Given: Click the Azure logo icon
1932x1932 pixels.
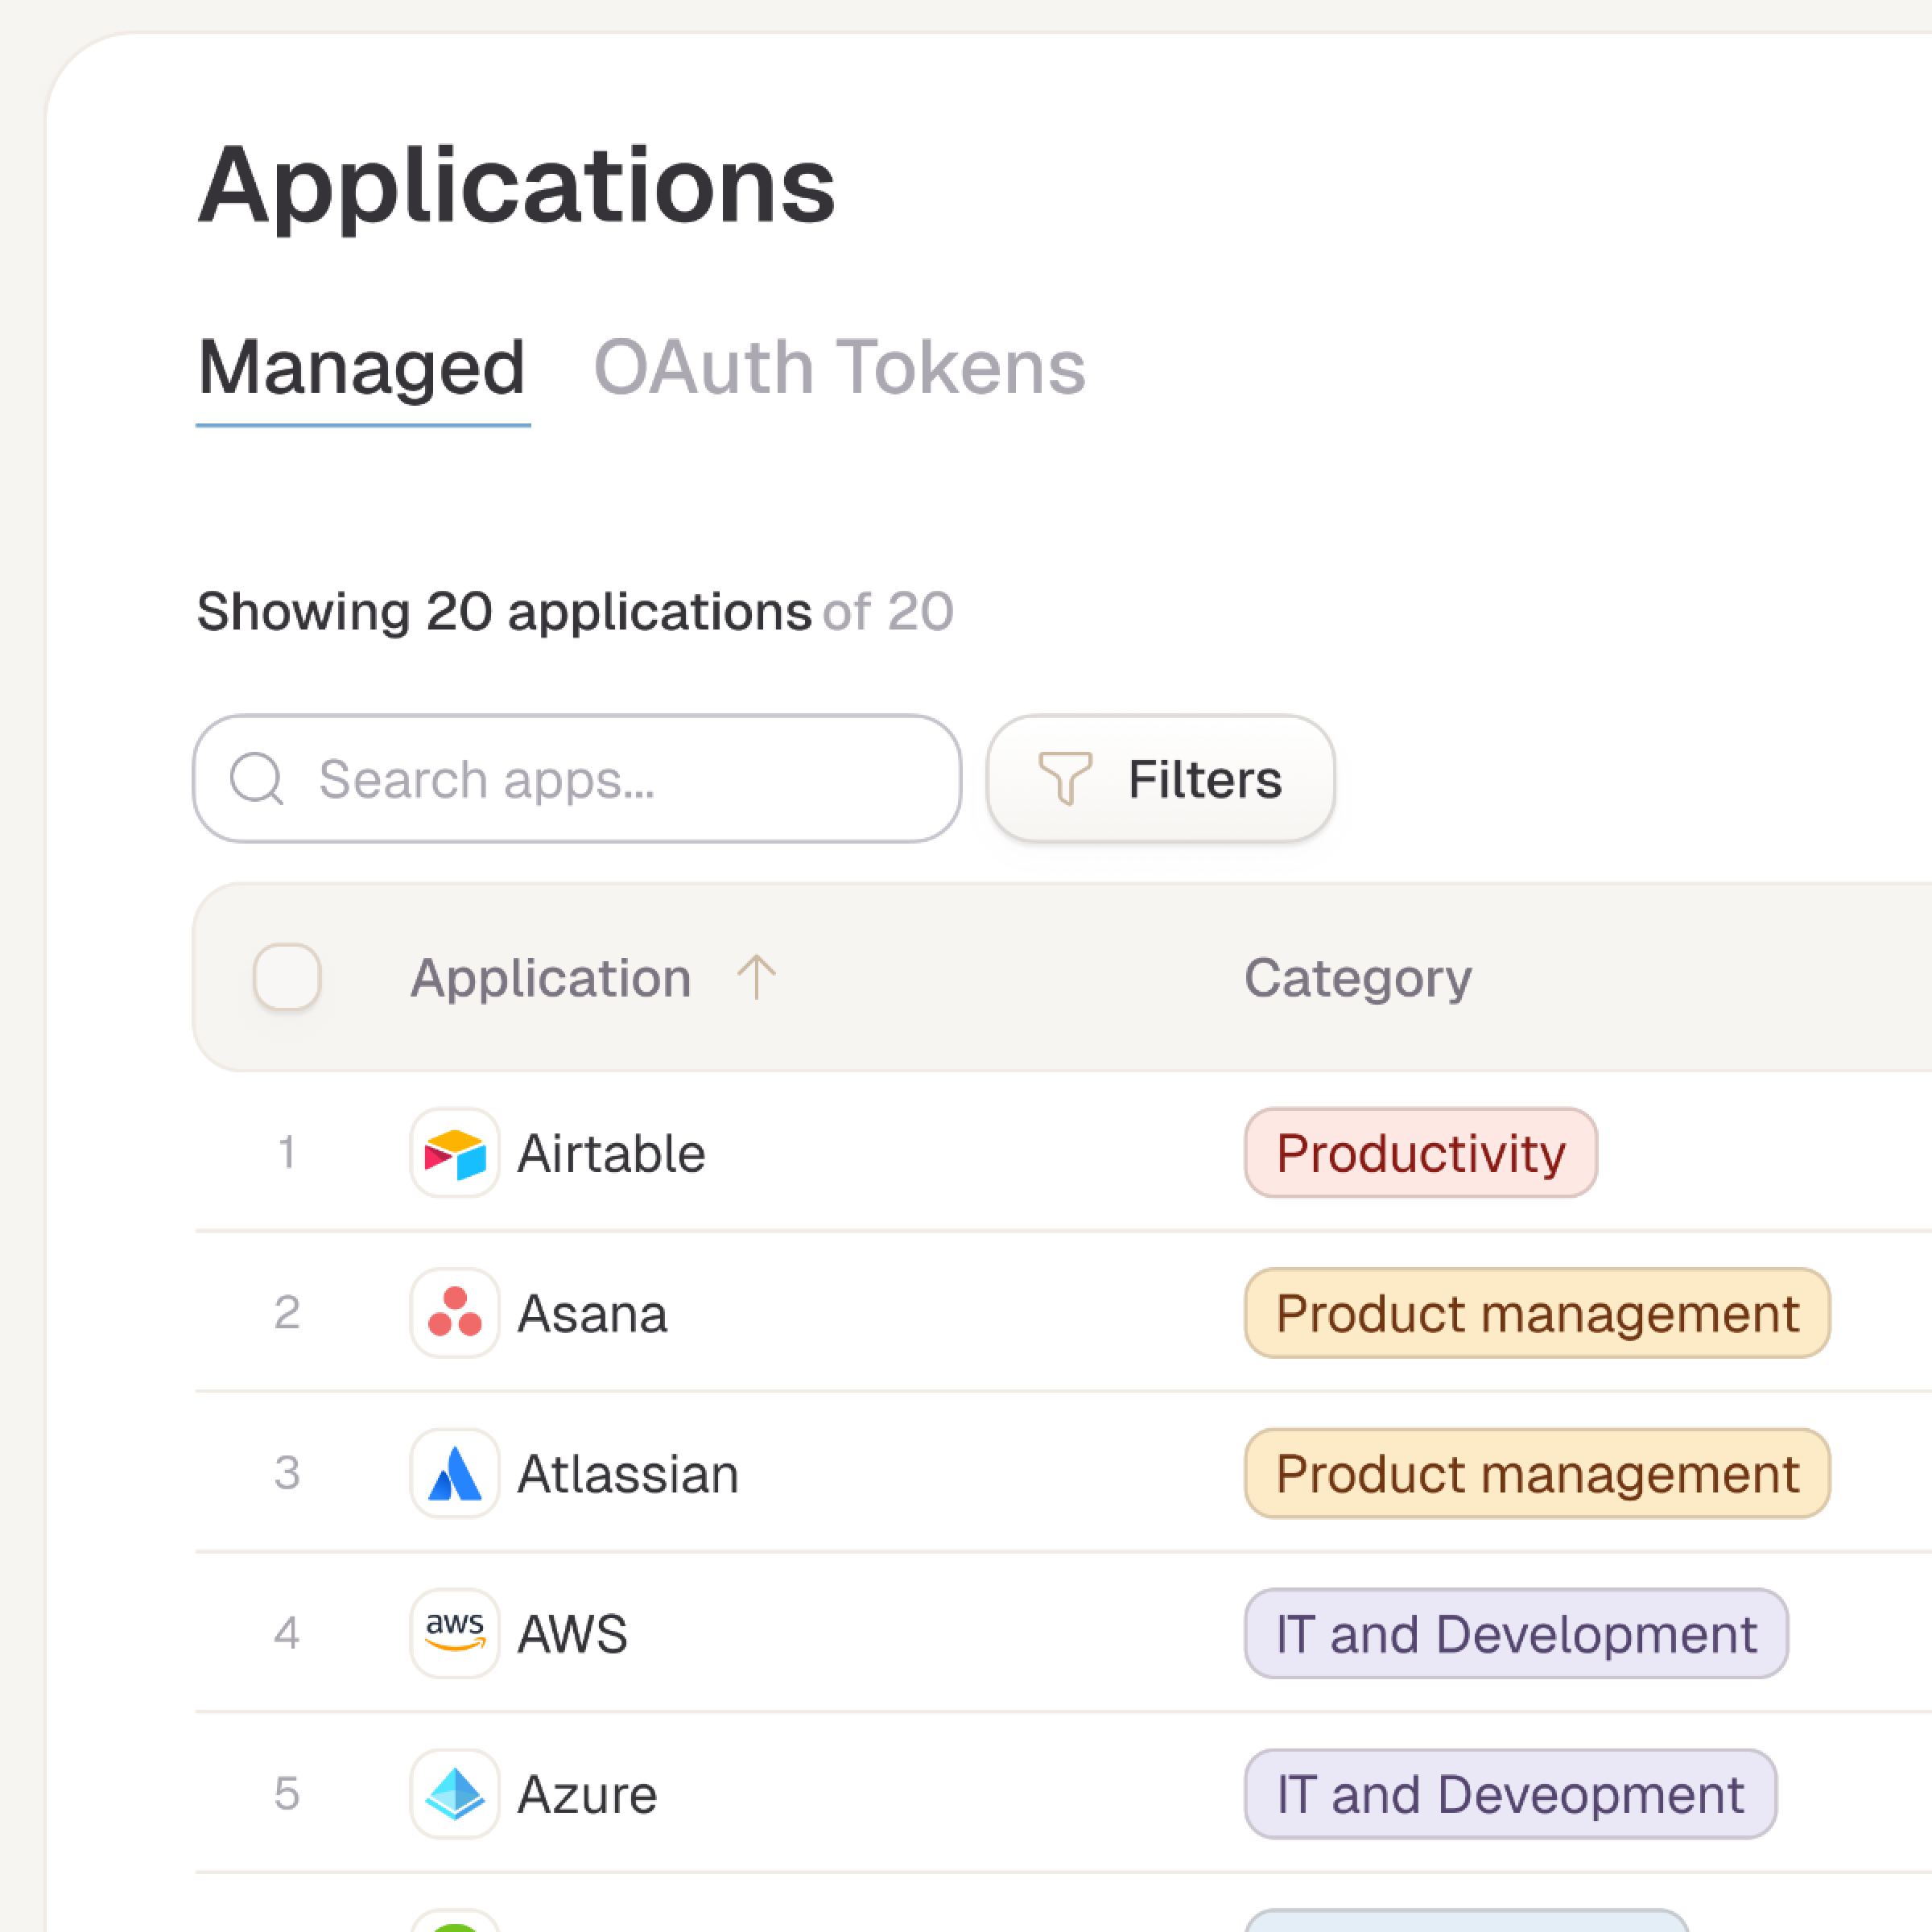Looking at the screenshot, I should point(454,1793).
